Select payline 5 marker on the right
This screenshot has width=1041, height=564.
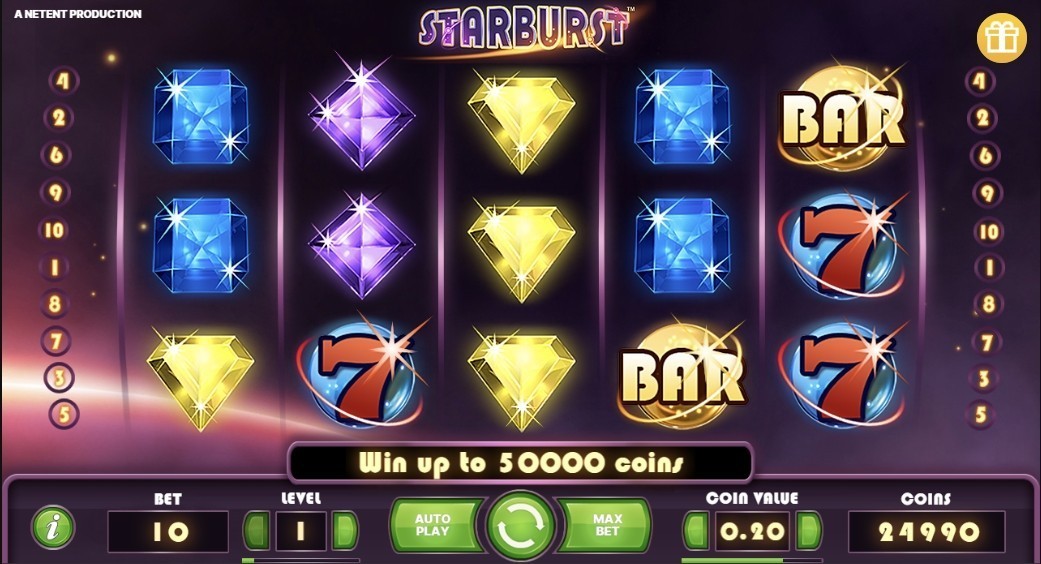pyautogui.click(x=981, y=415)
